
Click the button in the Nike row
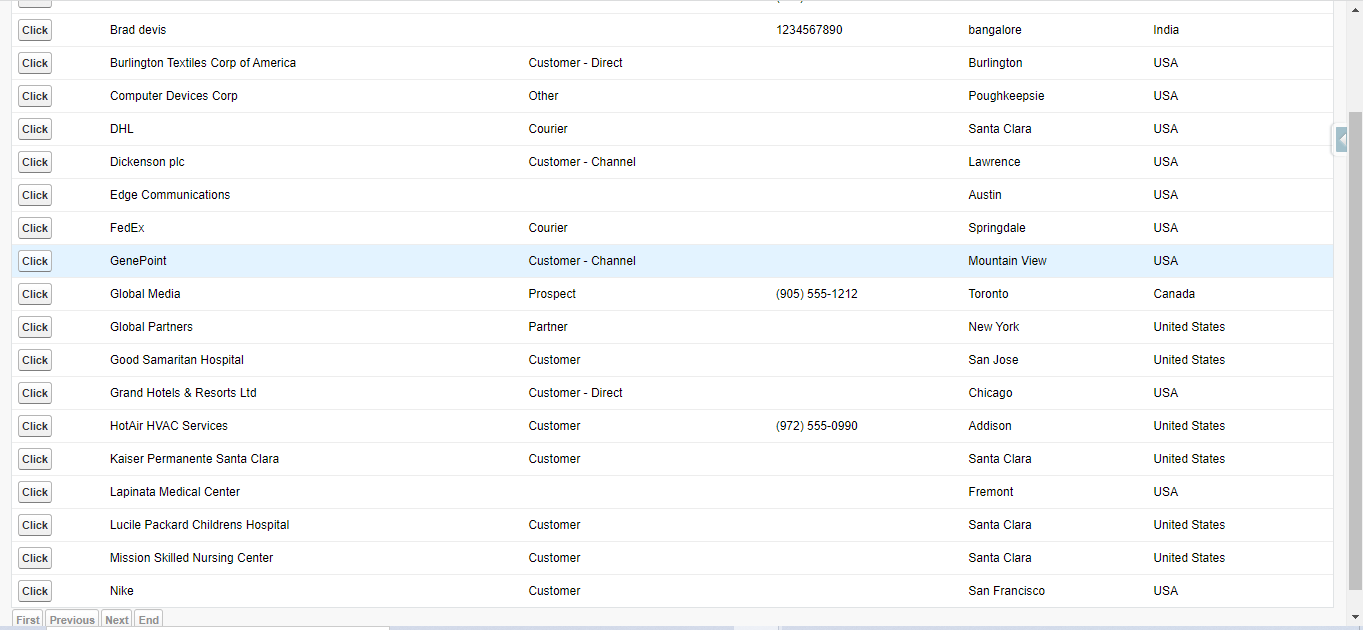tap(35, 591)
